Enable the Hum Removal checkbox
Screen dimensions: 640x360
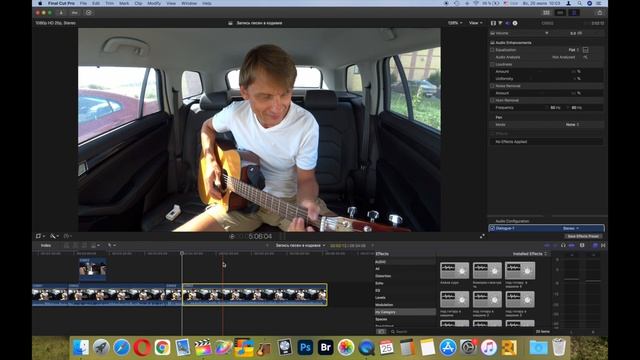pyautogui.click(x=492, y=100)
